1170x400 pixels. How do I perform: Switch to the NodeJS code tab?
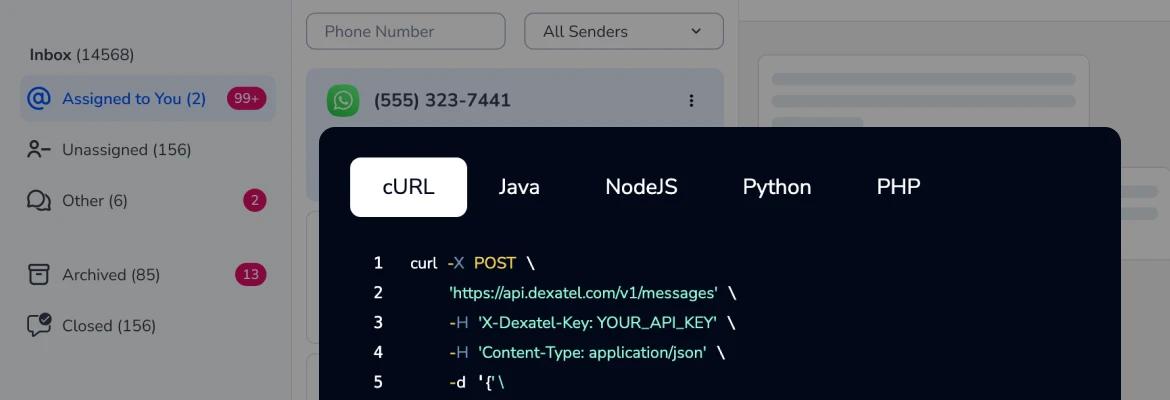pyautogui.click(x=641, y=187)
